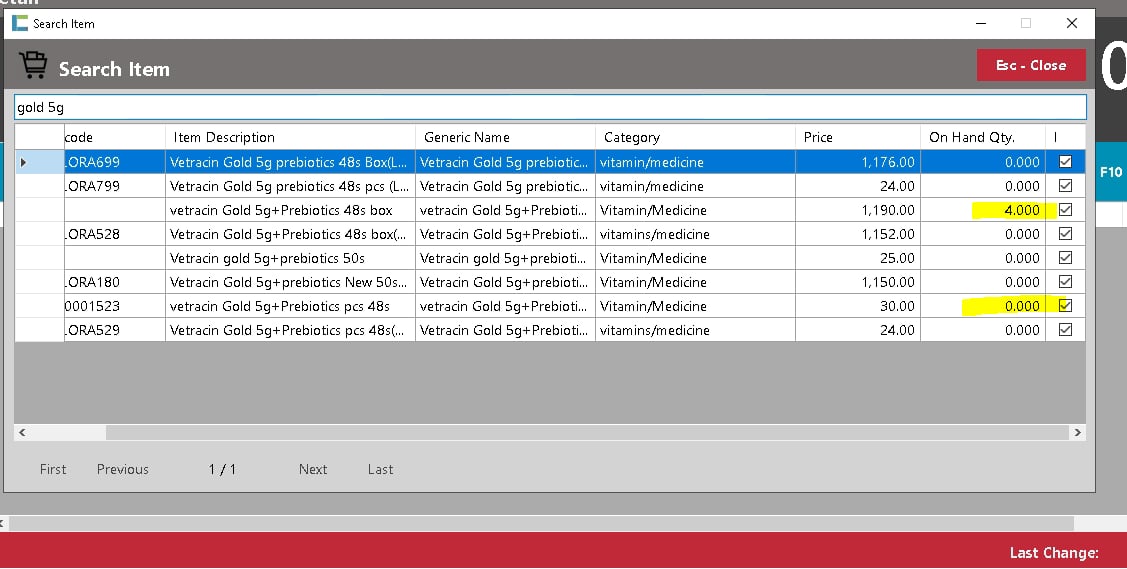Click the search box containing gold 5g
The width and height of the screenshot is (1127, 569).
[549, 107]
